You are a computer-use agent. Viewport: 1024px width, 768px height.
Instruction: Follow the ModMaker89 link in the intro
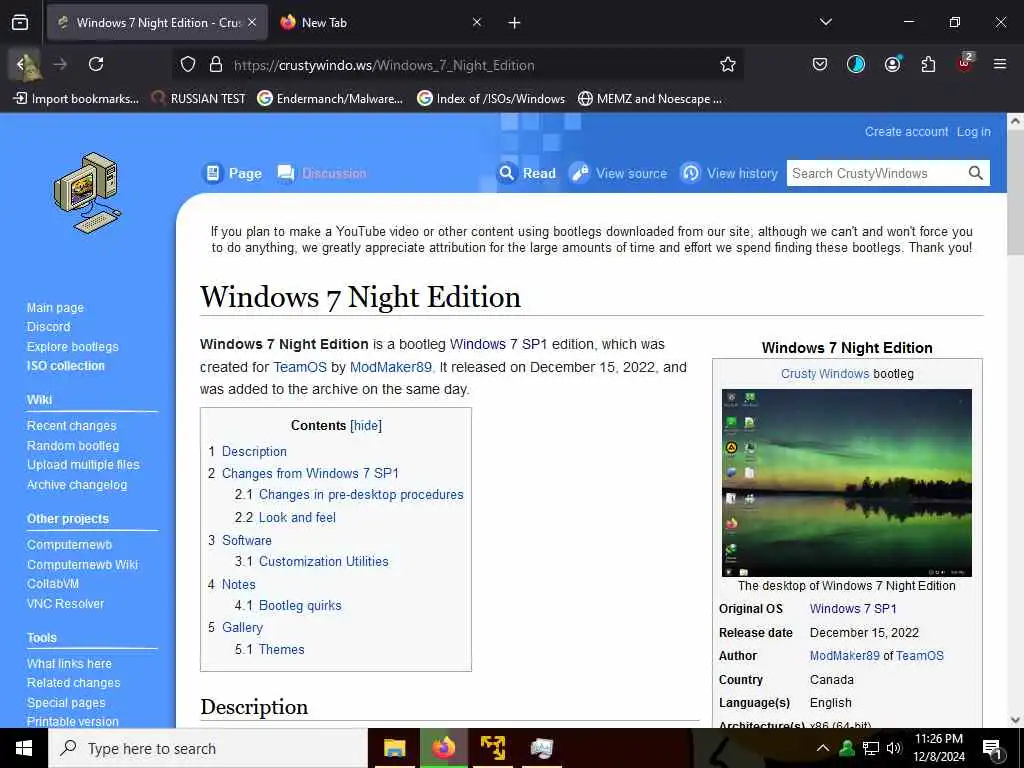coord(391,367)
